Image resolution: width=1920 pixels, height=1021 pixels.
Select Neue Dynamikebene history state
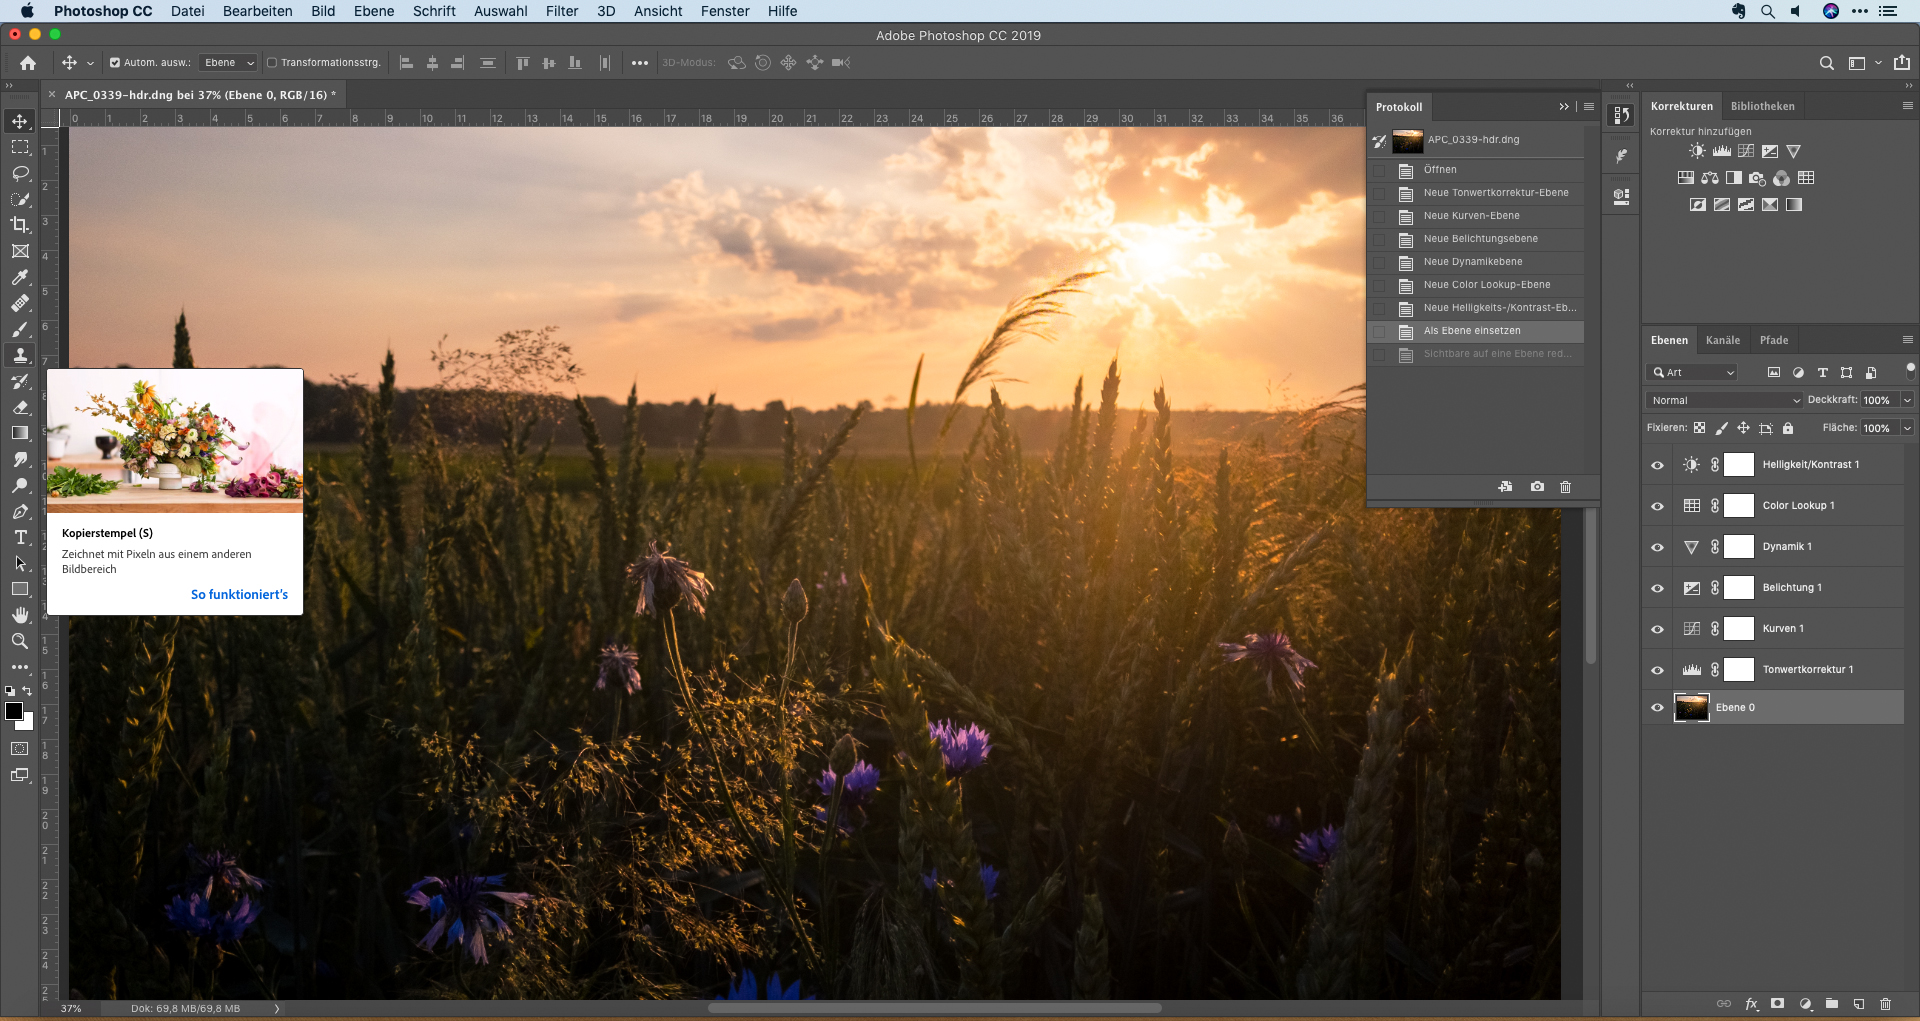1476,262
